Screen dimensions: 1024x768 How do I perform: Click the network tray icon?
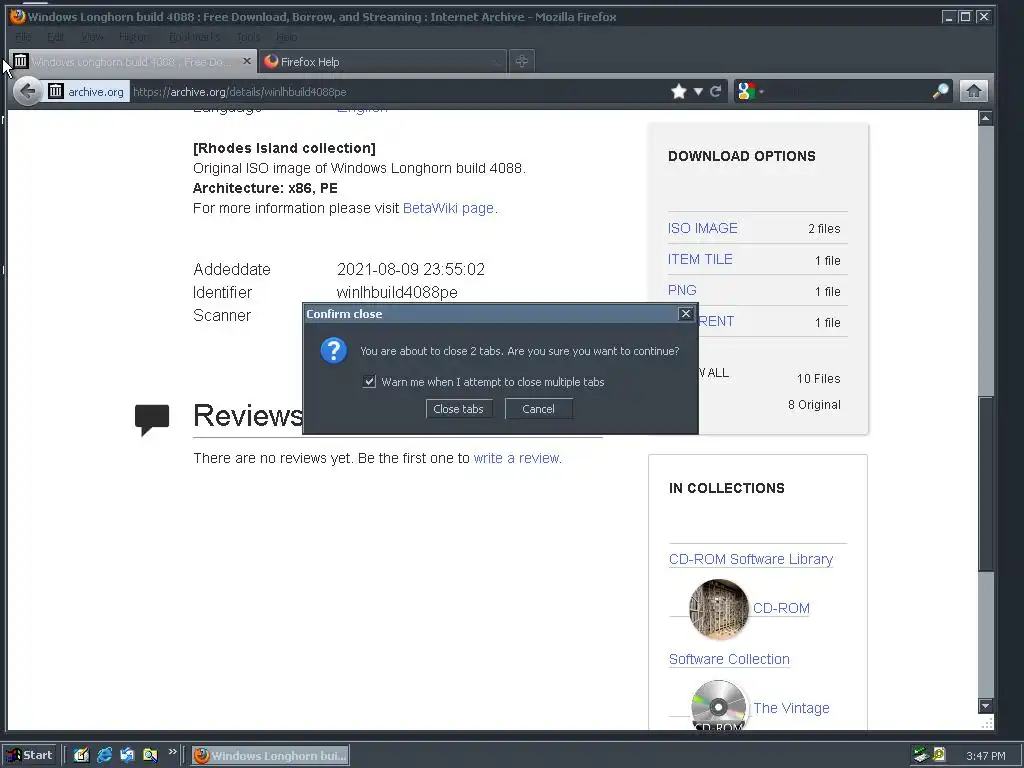pos(921,755)
